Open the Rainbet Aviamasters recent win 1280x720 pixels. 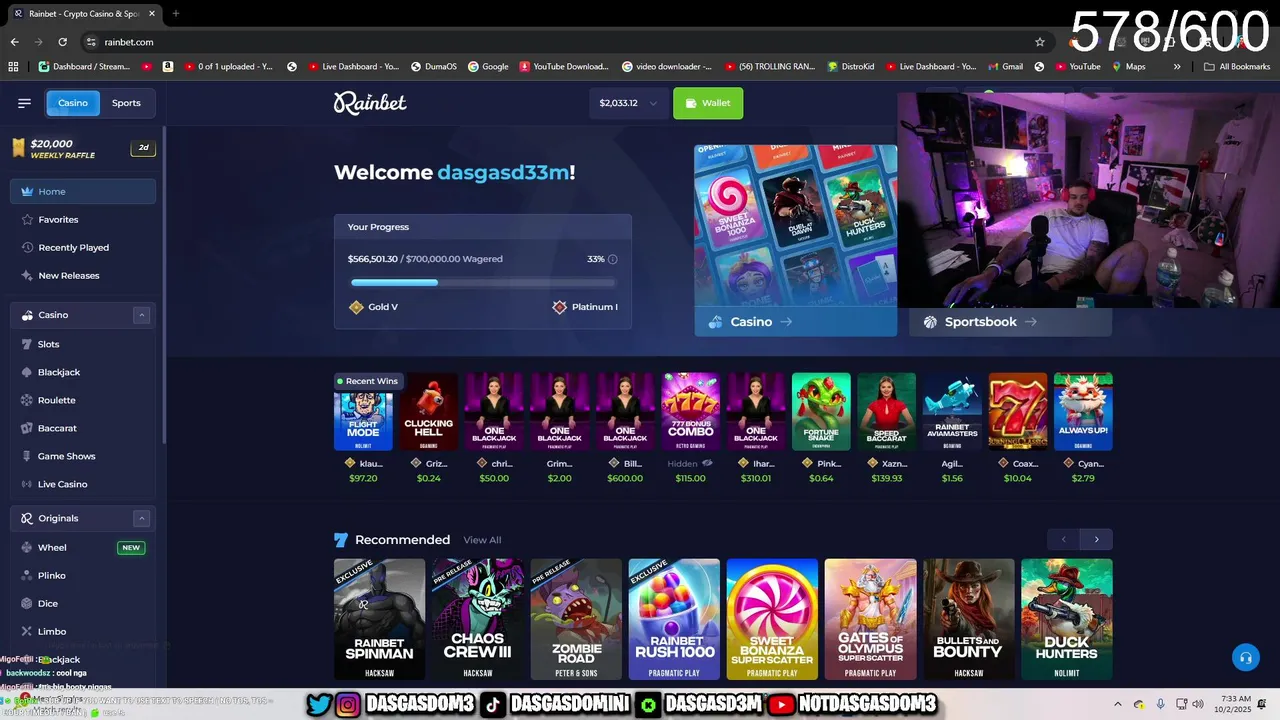(952, 412)
